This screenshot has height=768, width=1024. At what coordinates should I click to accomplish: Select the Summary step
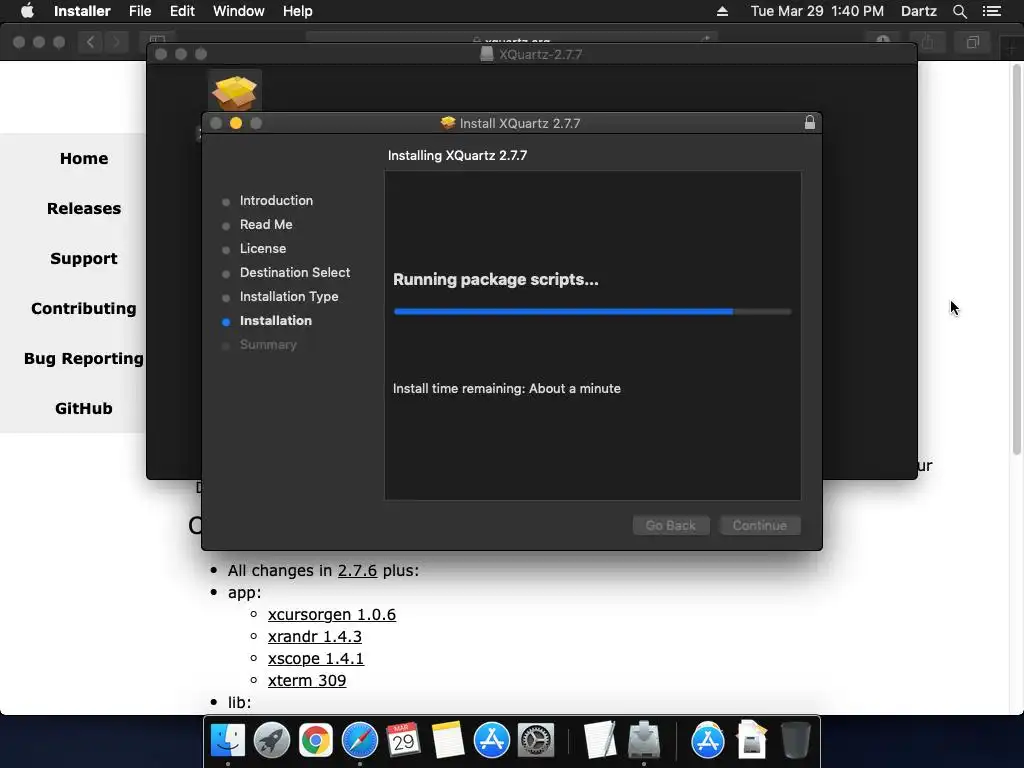tap(268, 345)
